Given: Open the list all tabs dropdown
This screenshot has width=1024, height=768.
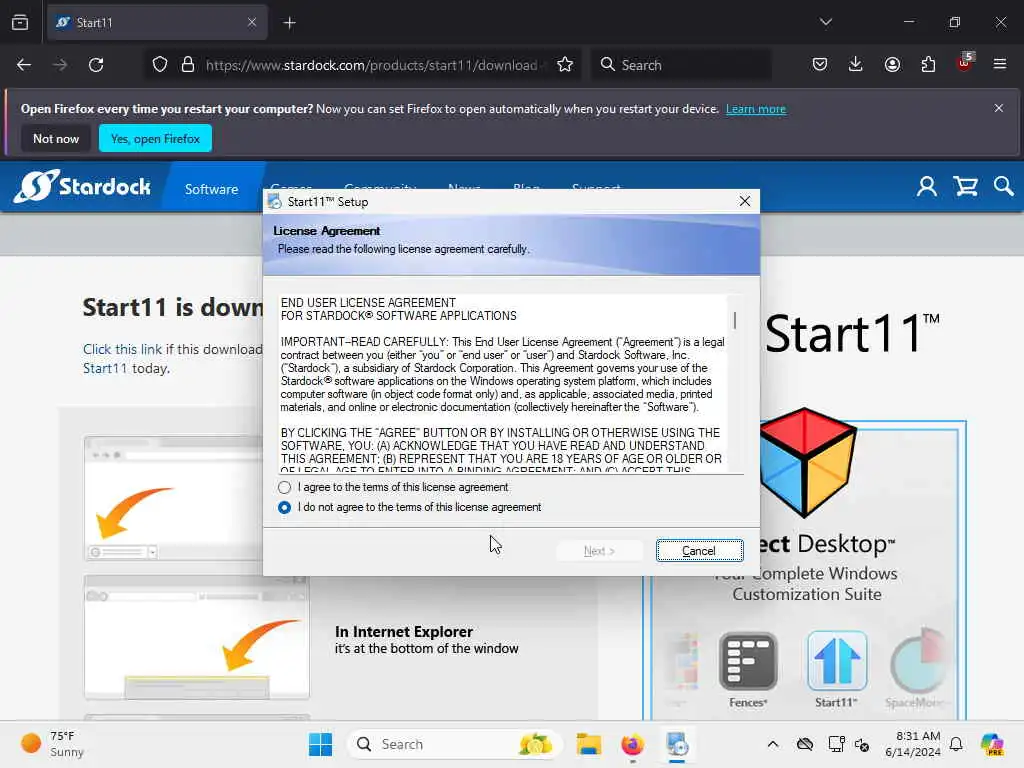Looking at the screenshot, I should pos(826,22).
